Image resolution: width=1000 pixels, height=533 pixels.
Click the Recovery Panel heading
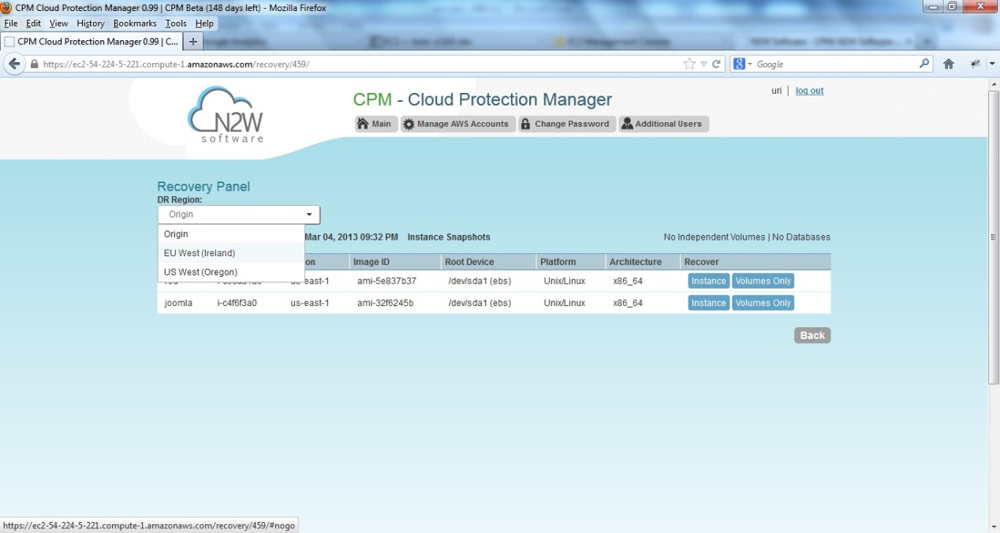pyautogui.click(x=203, y=186)
